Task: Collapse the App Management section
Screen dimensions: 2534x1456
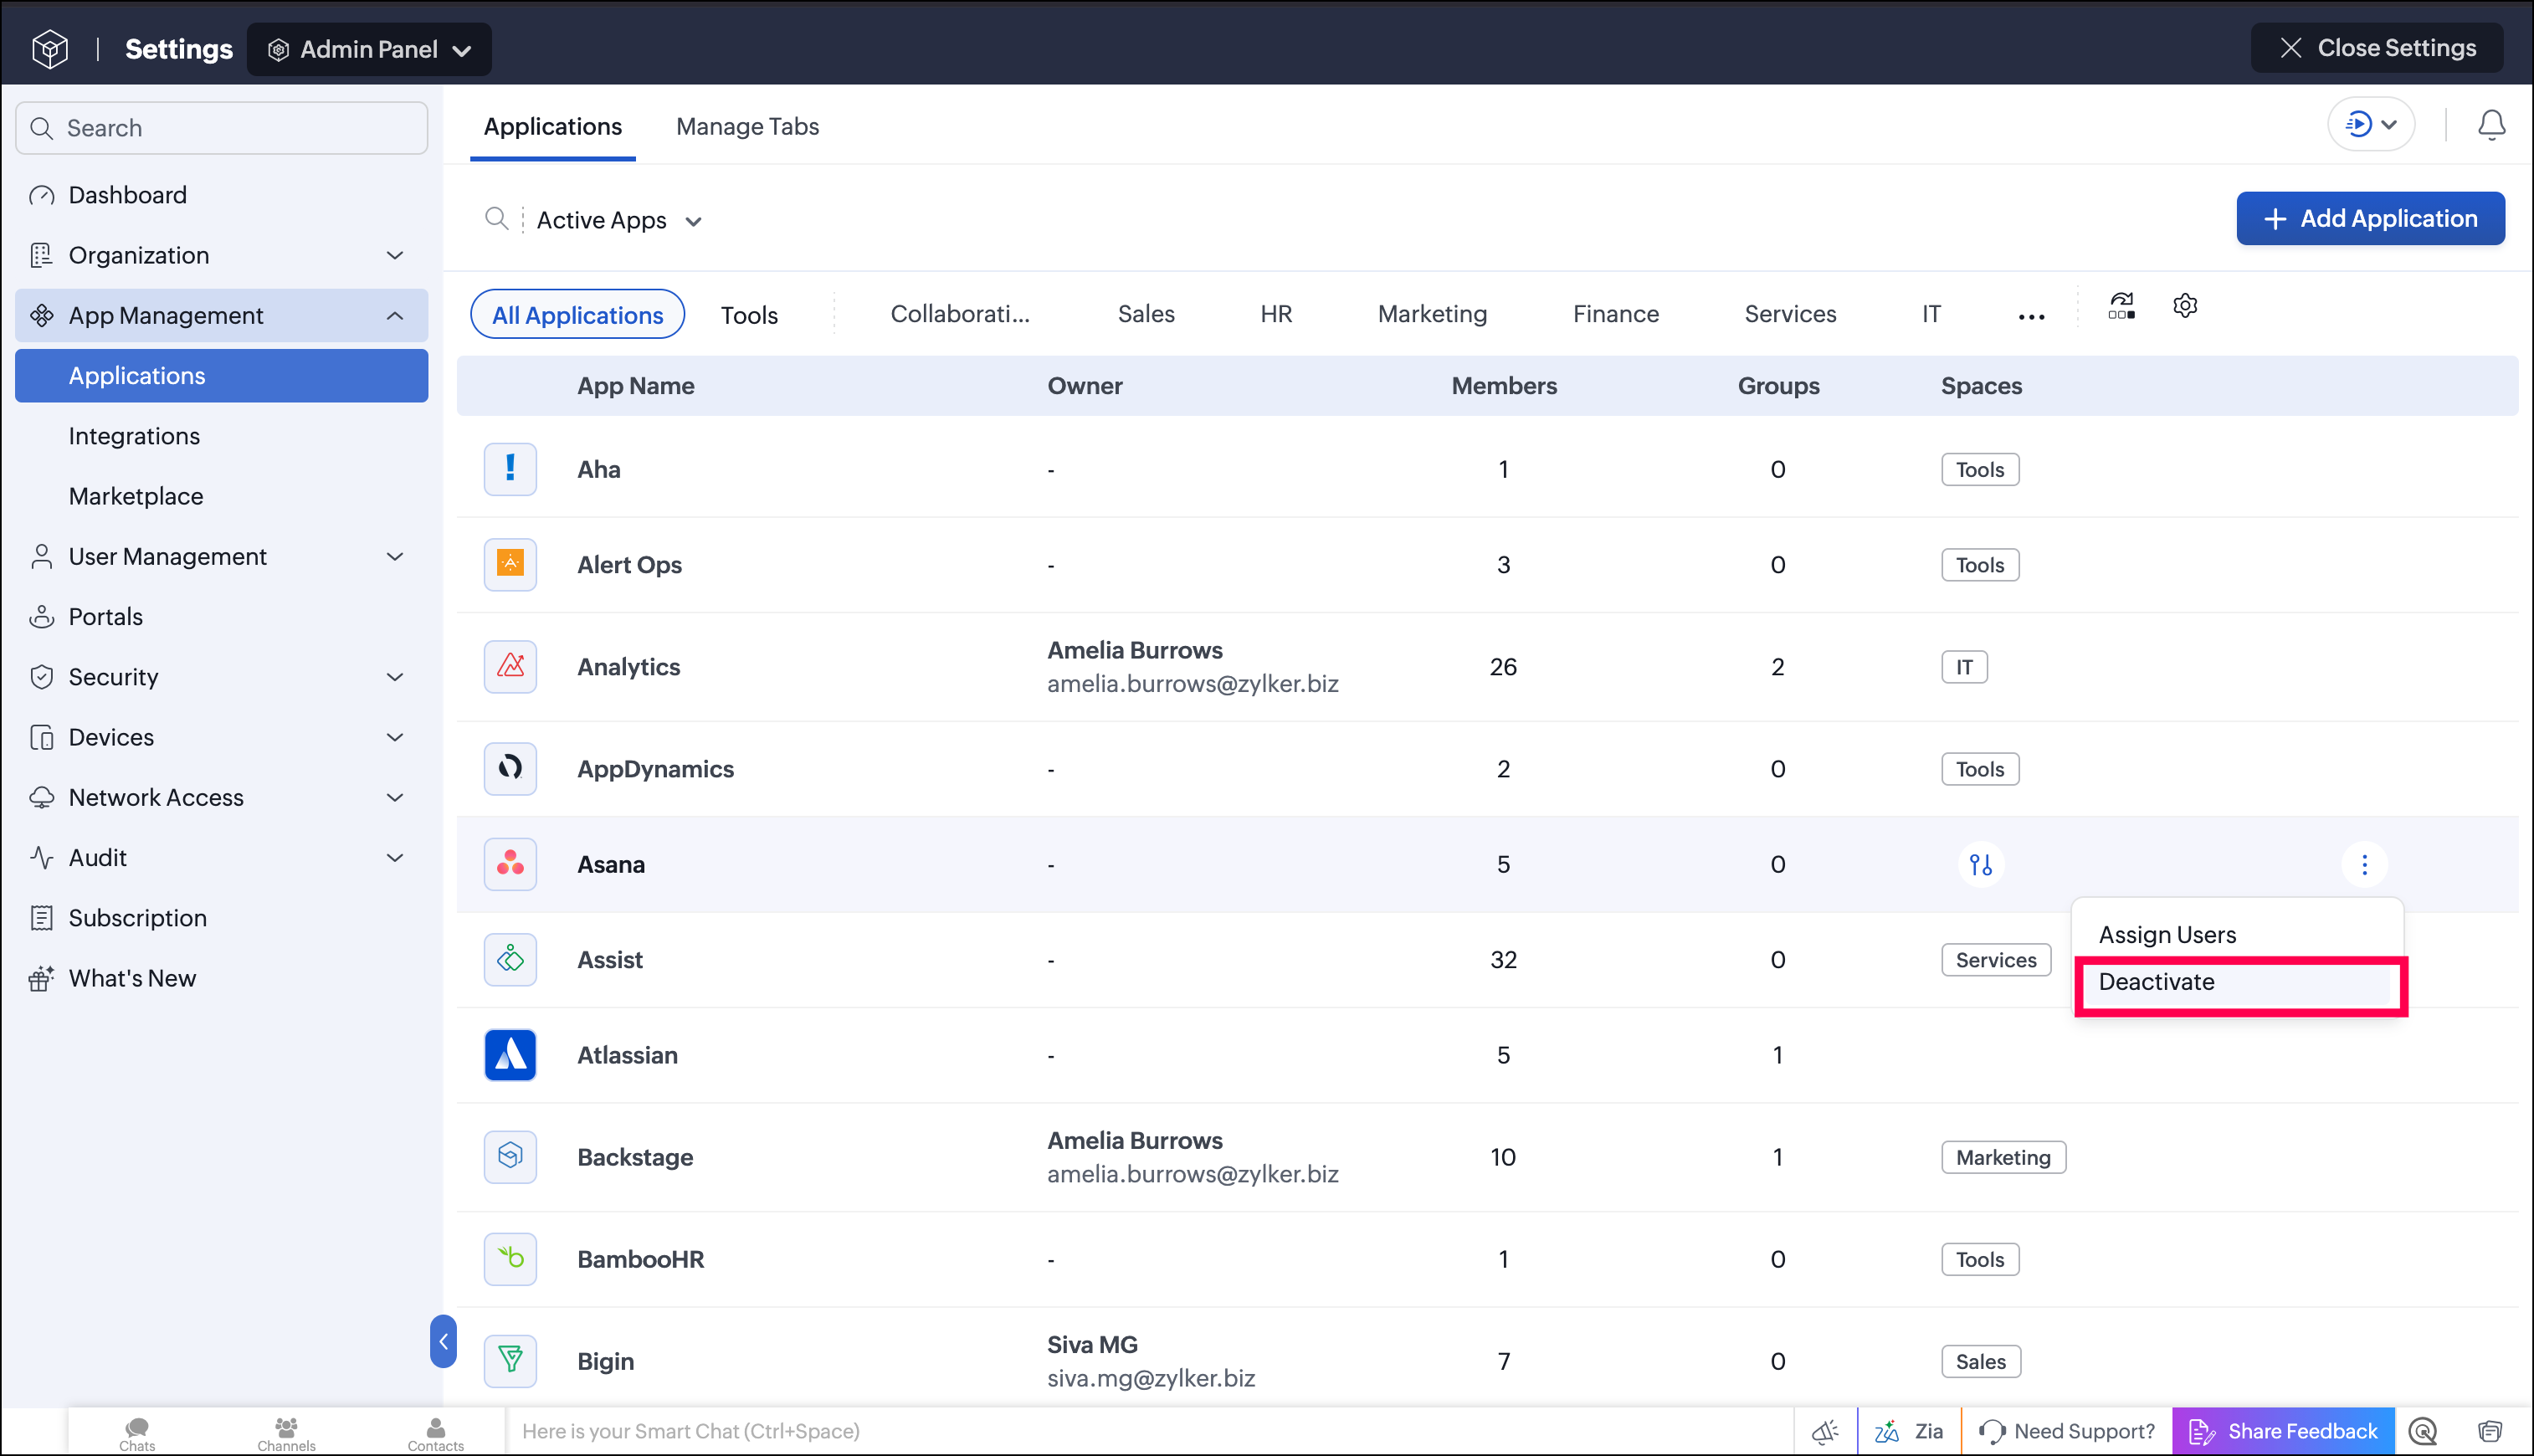Action: tap(221, 315)
